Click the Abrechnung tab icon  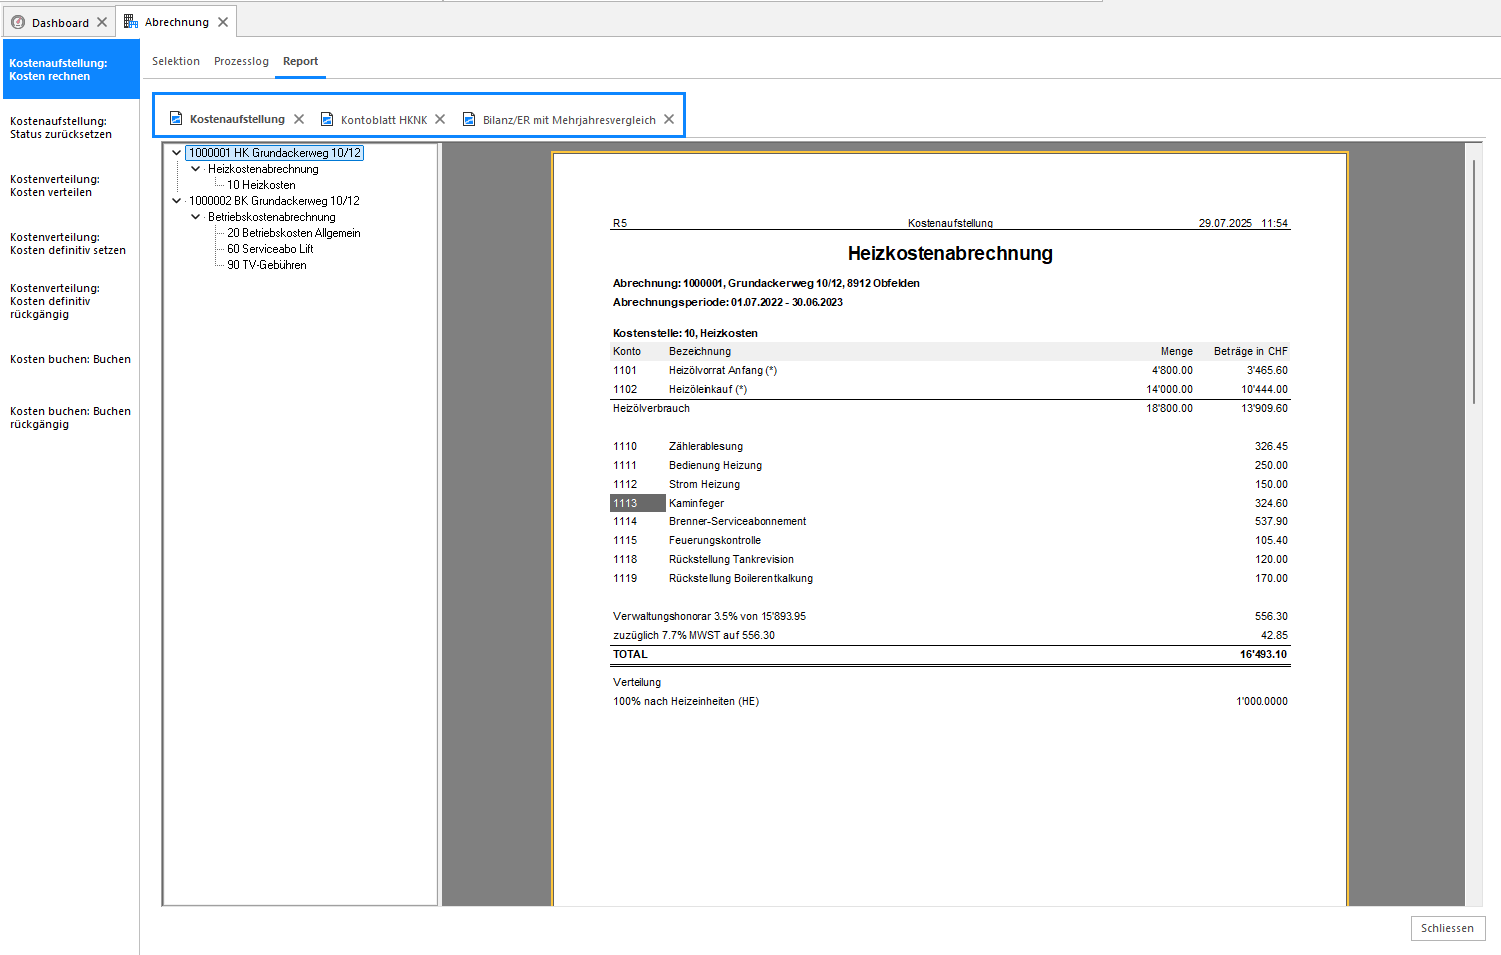(131, 21)
